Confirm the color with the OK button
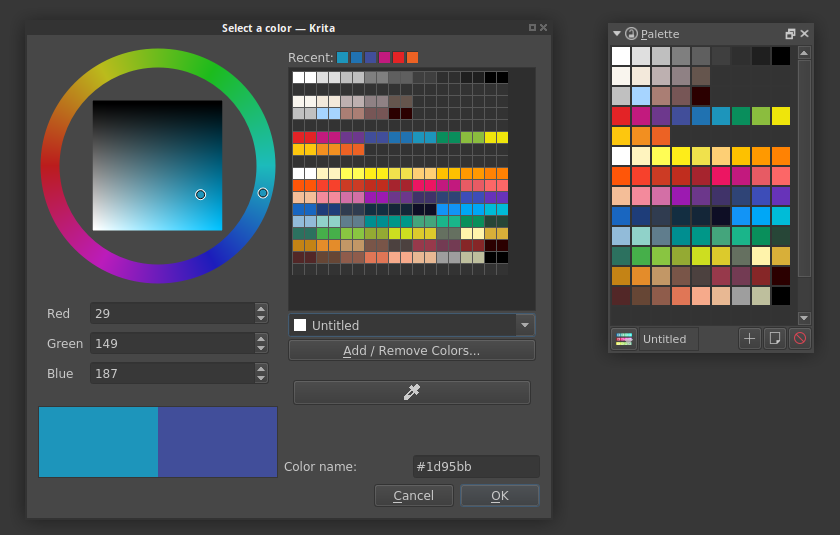This screenshot has width=840, height=535. pyautogui.click(x=500, y=495)
